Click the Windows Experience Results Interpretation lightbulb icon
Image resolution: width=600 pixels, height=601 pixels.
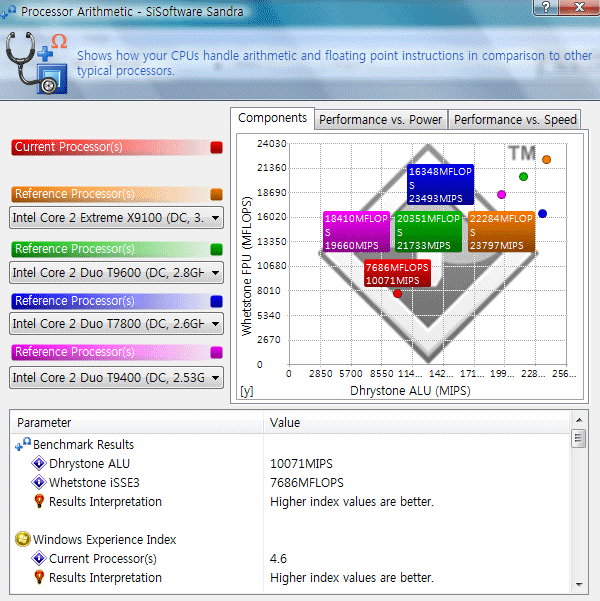(39, 577)
